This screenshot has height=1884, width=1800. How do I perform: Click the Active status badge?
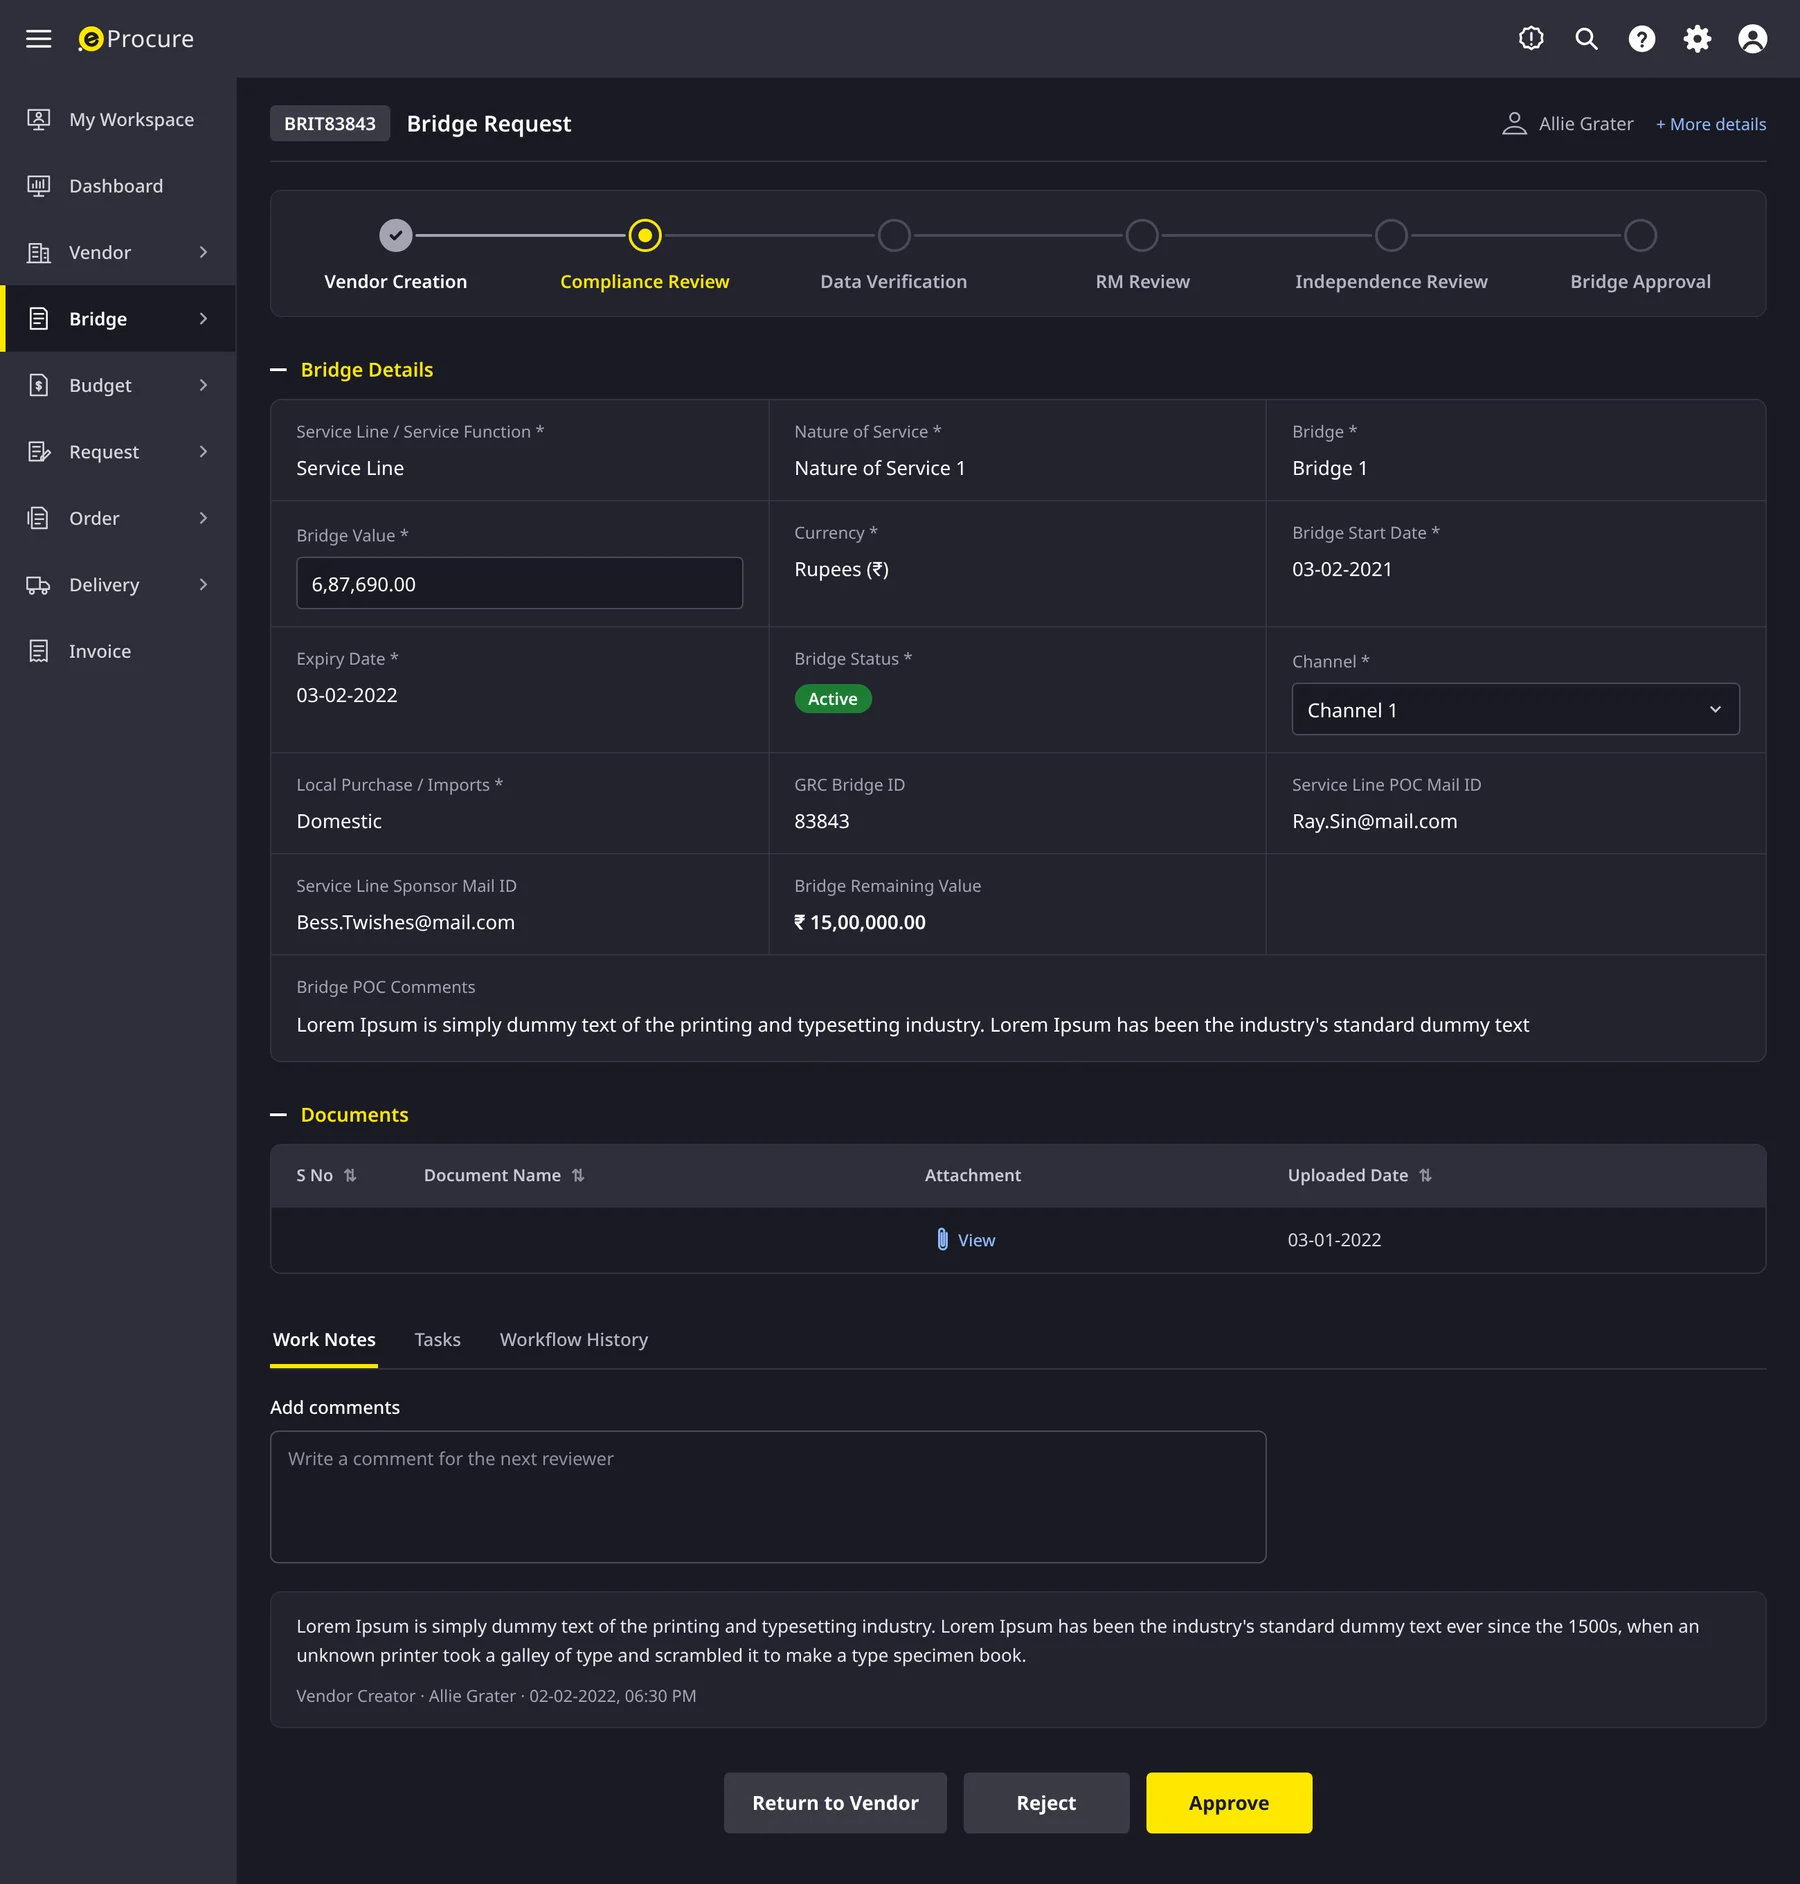click(832, 698)
